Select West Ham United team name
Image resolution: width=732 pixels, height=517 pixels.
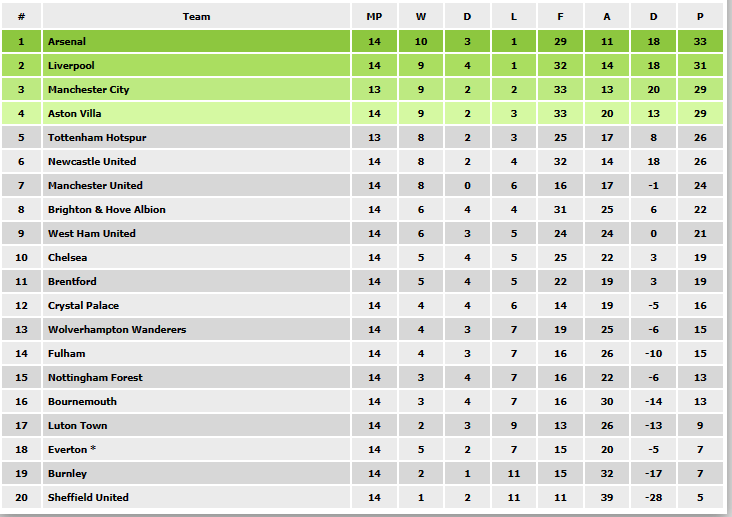click(92, 233)
